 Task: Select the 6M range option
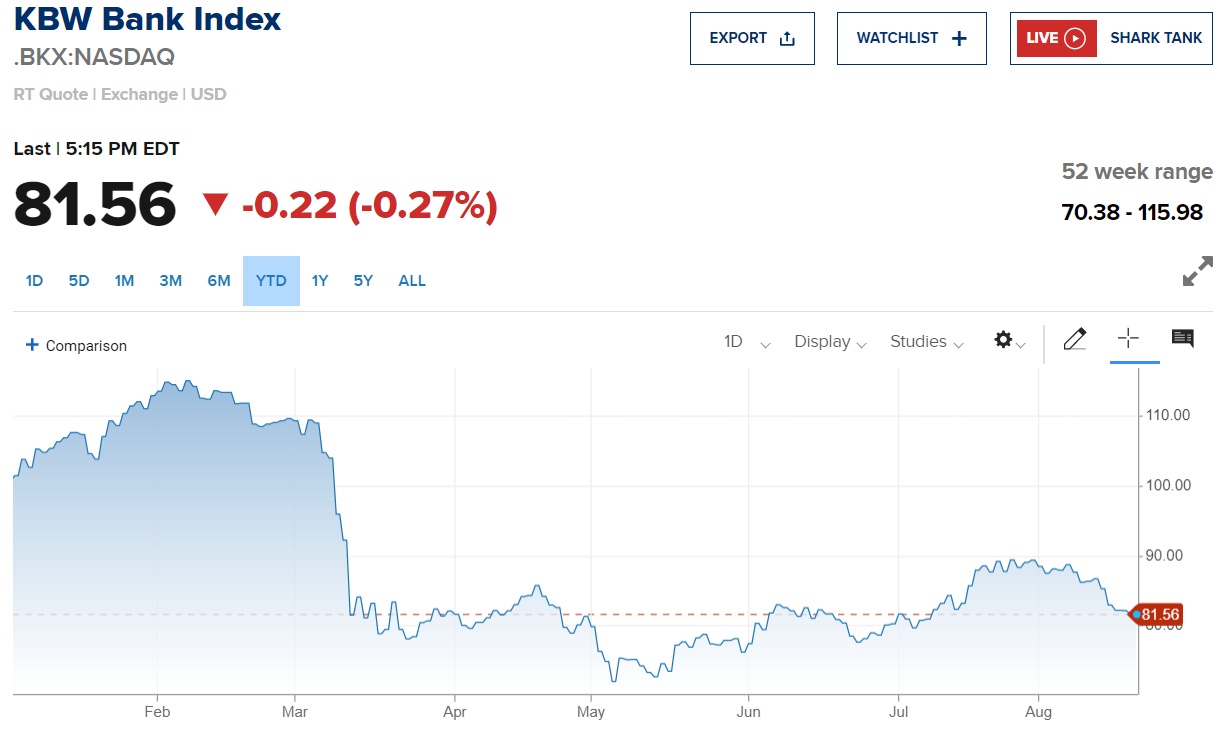tap(219, 281)
